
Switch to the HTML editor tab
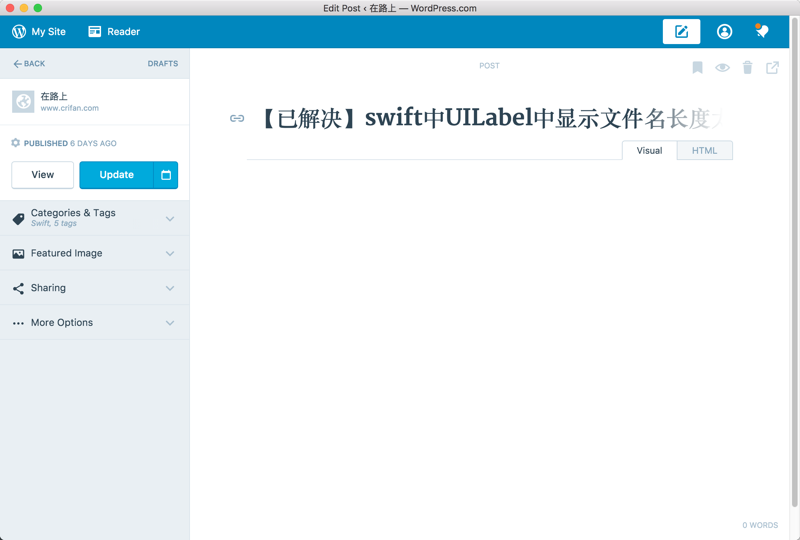coord(705,151)
